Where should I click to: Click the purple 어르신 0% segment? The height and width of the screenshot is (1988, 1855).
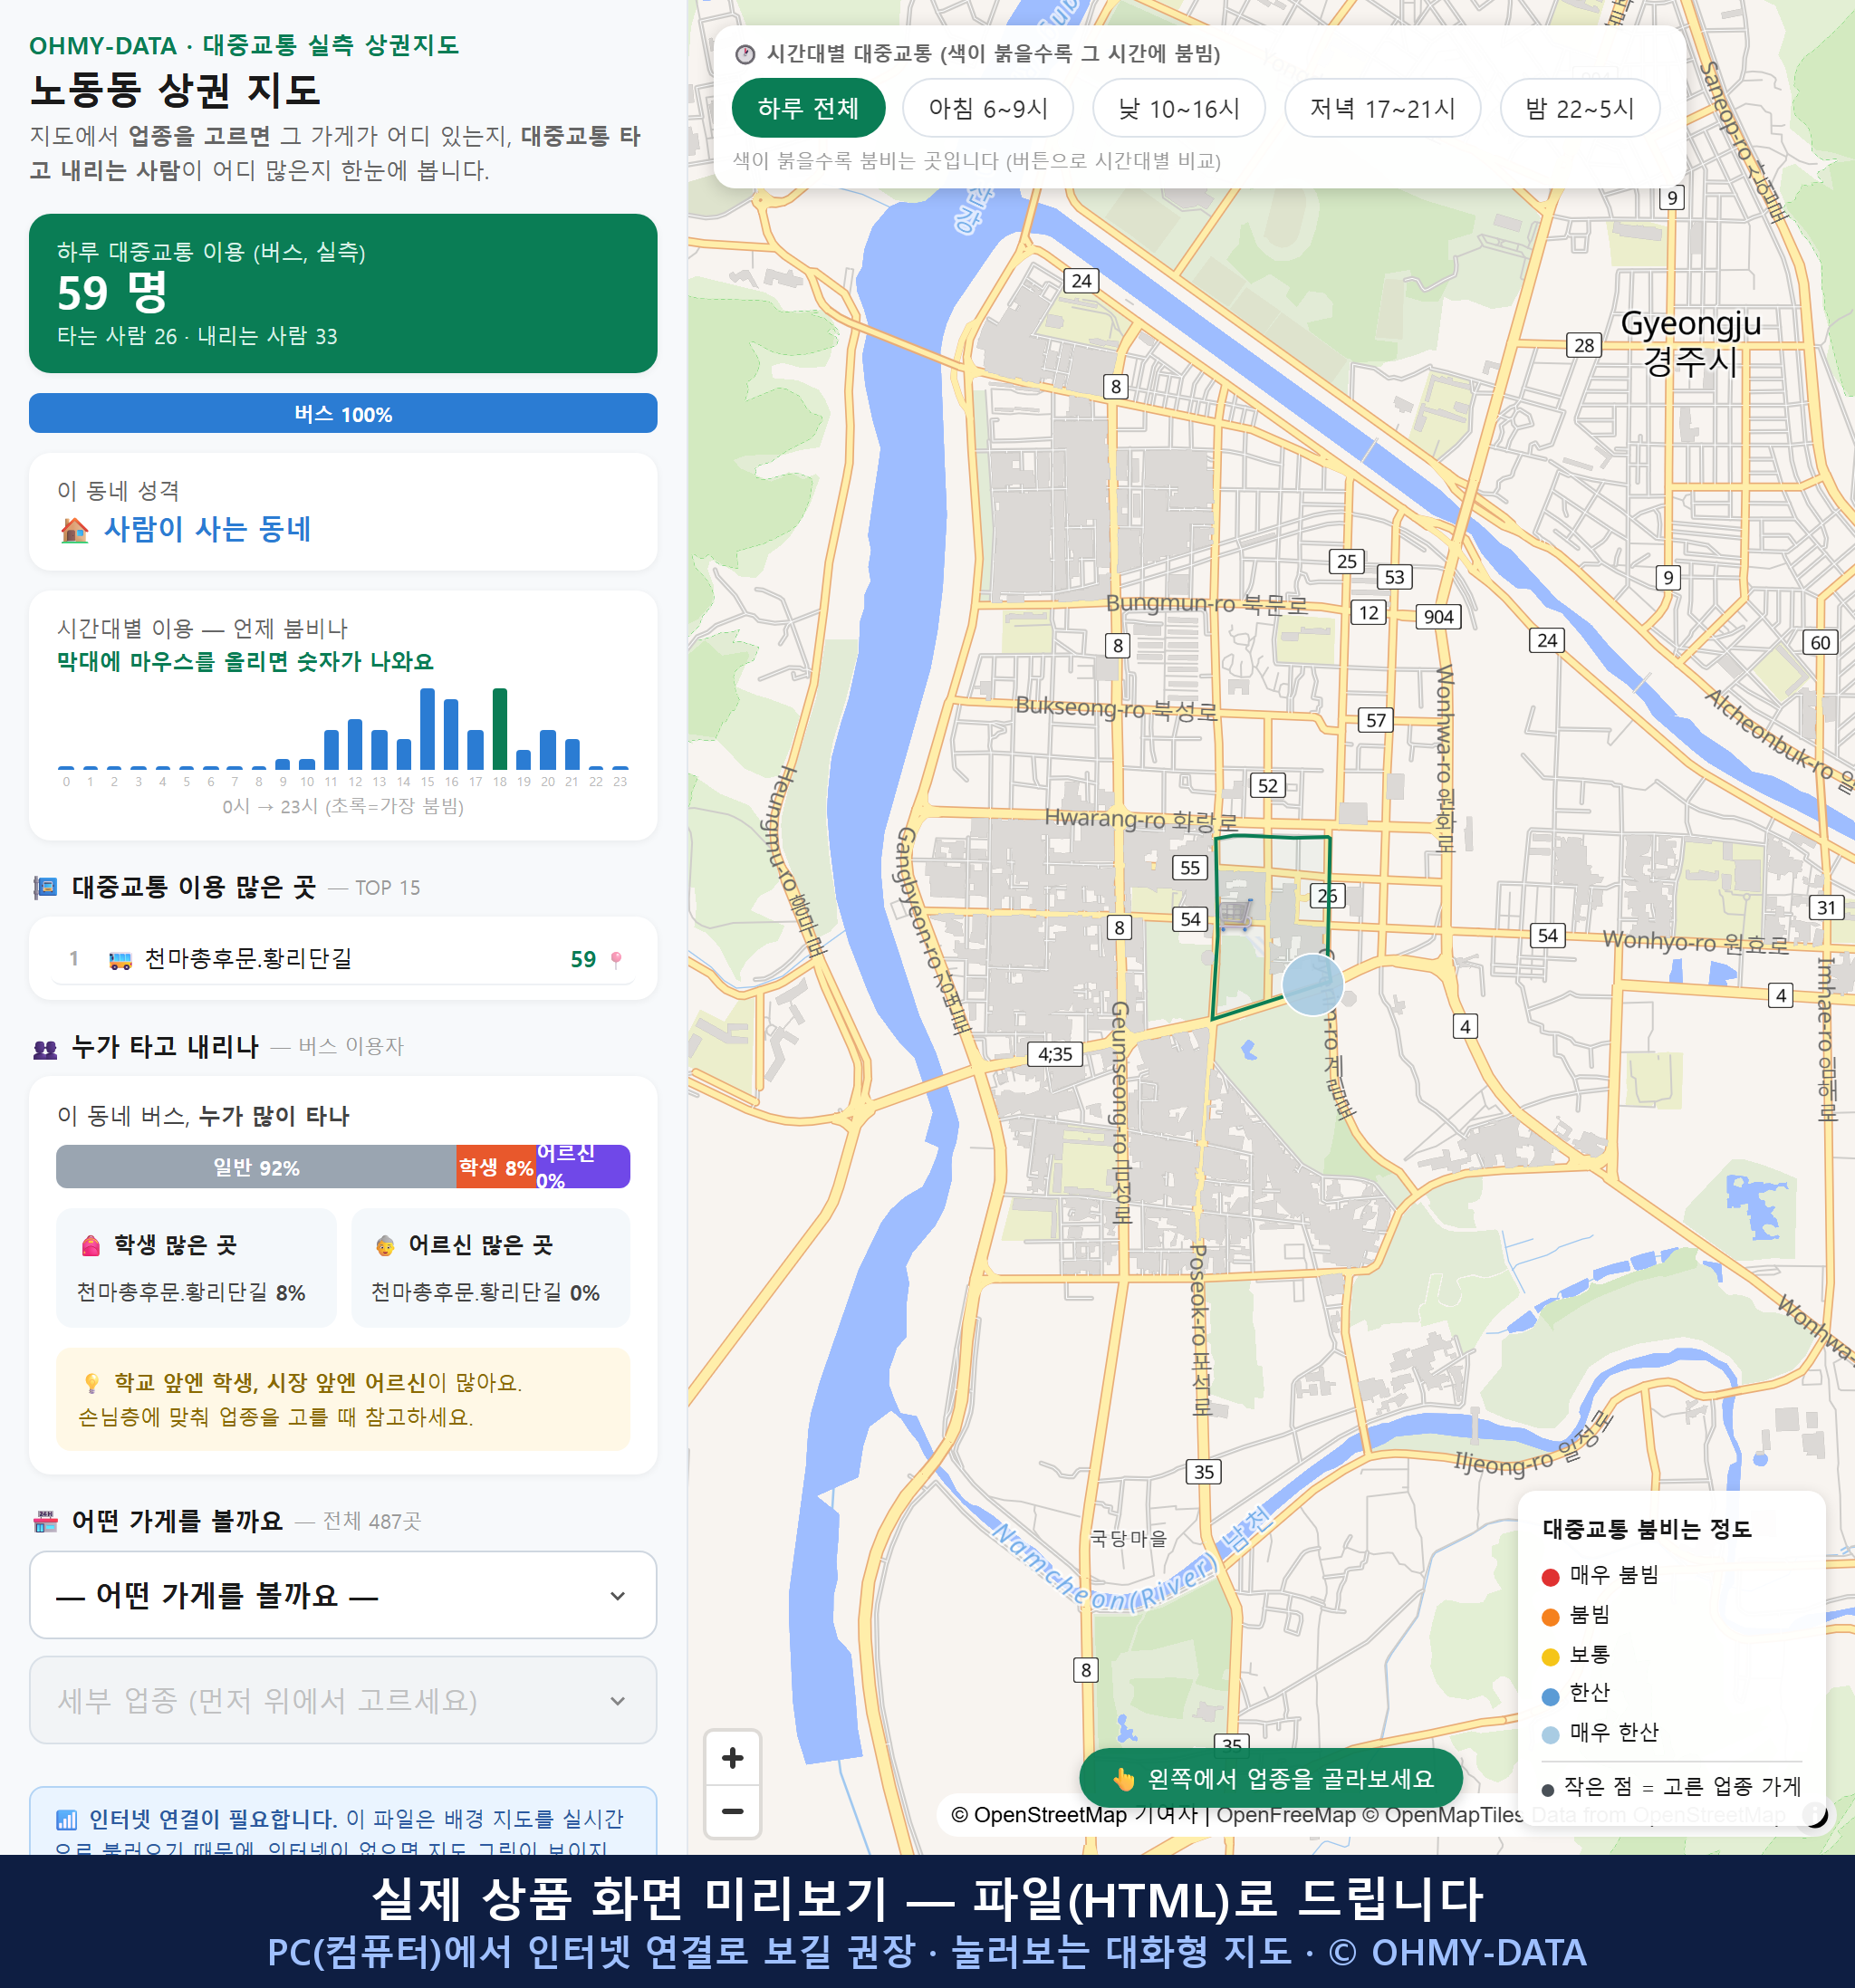583,1167
